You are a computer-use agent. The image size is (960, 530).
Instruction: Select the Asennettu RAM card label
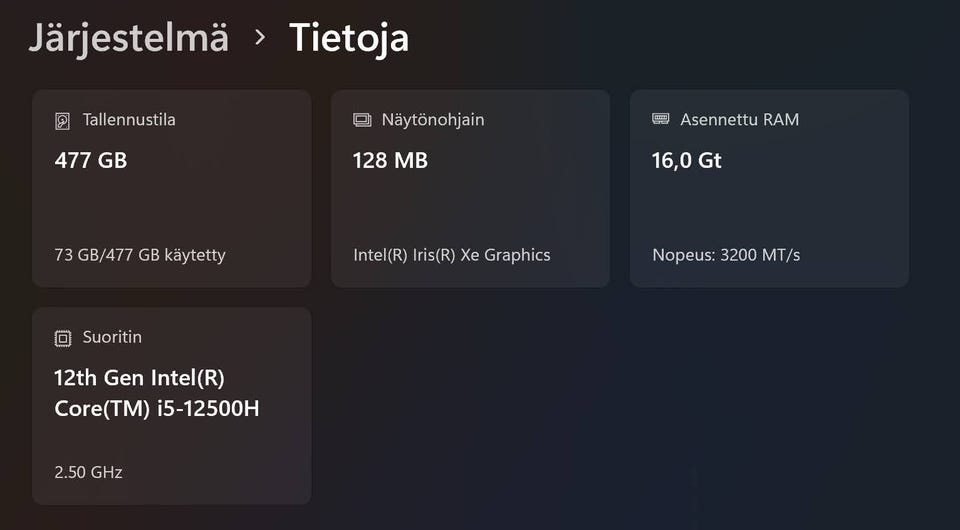[740, 120]
